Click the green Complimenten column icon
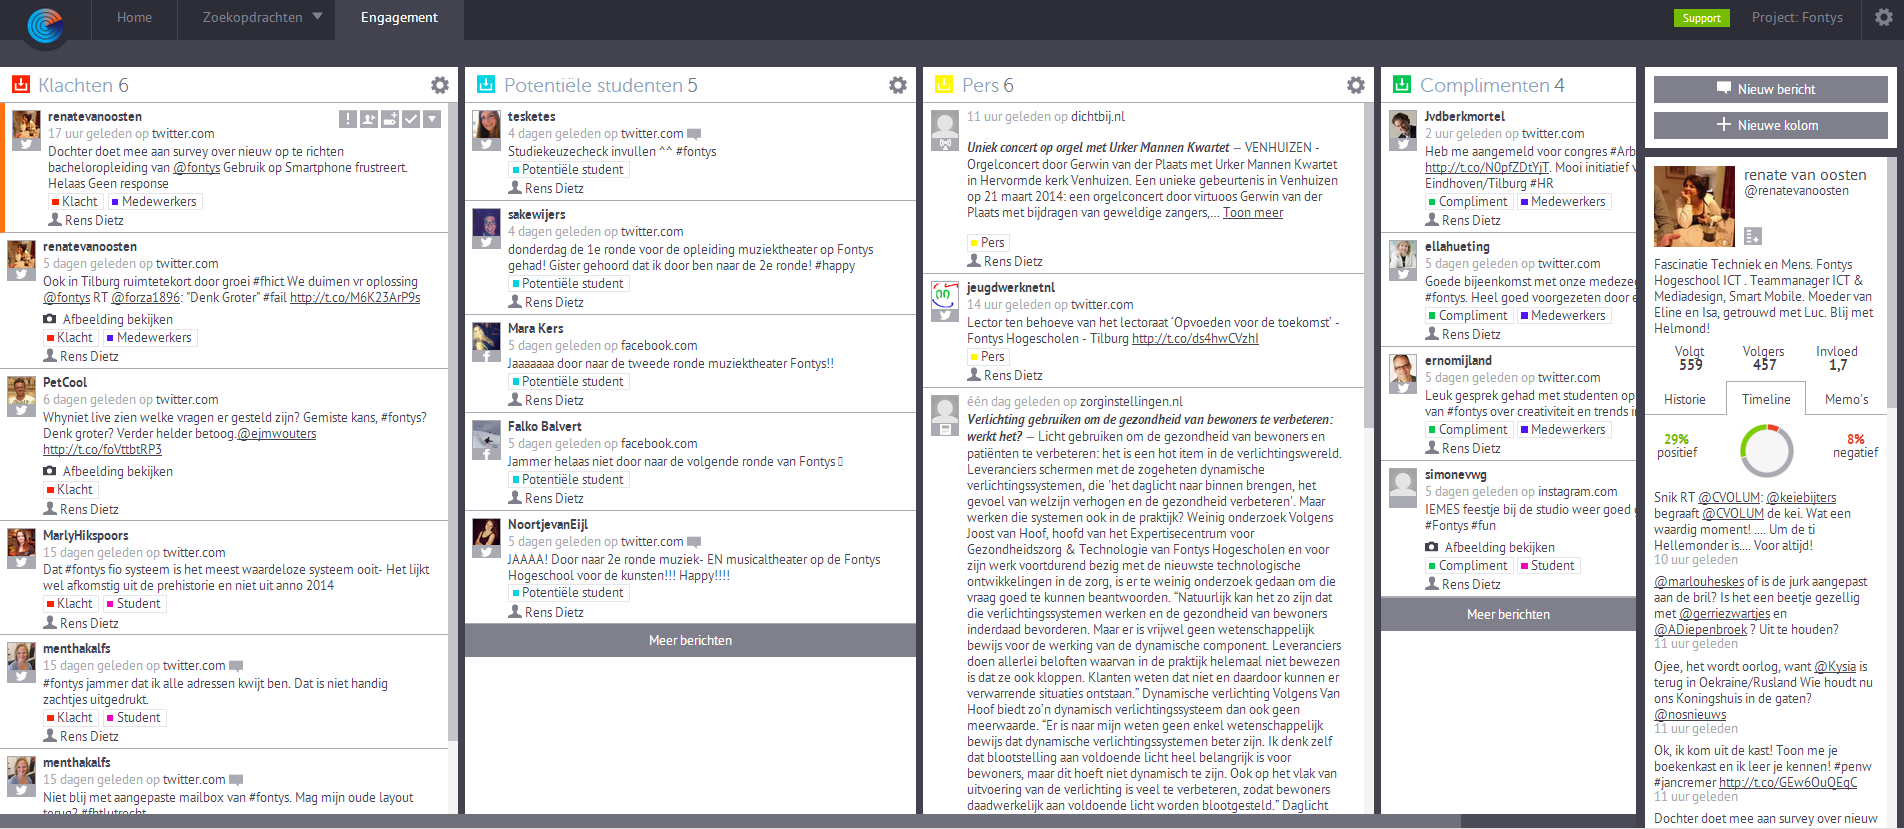This screenshot has width=1904, height=829. tap(1402, 84)
